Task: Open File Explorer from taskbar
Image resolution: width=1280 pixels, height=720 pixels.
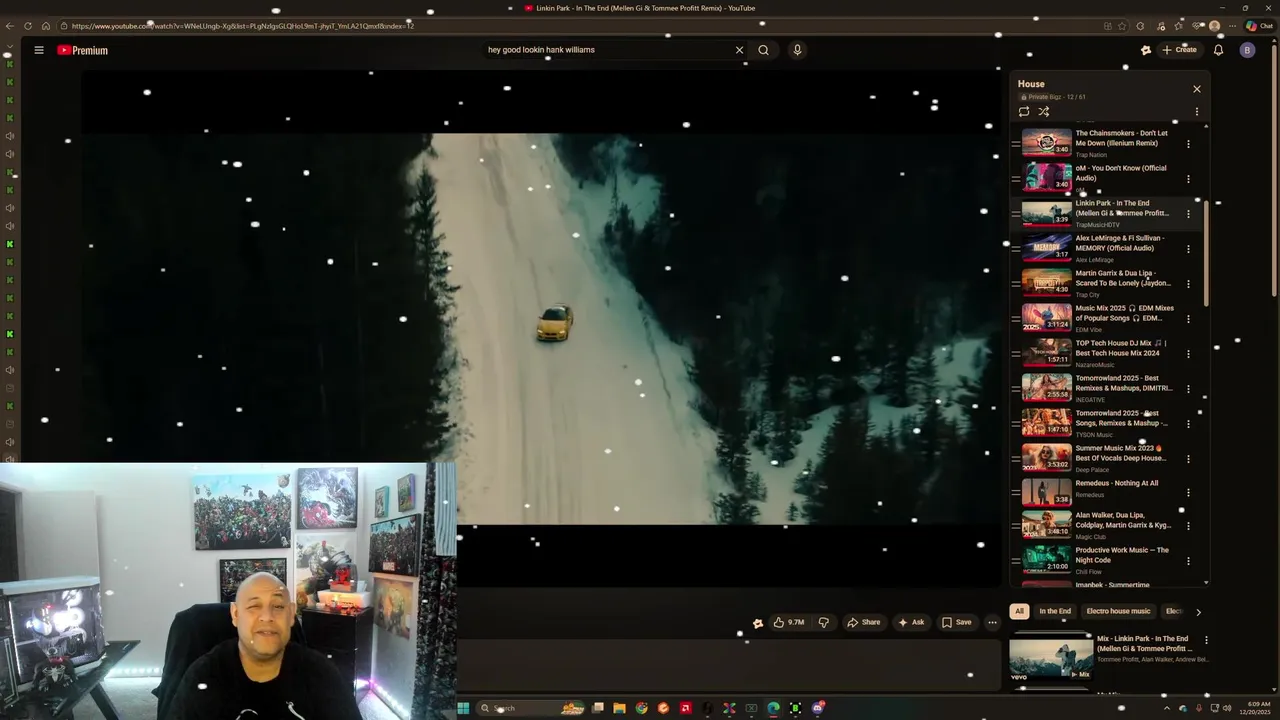Action: (x=620, y=708)
